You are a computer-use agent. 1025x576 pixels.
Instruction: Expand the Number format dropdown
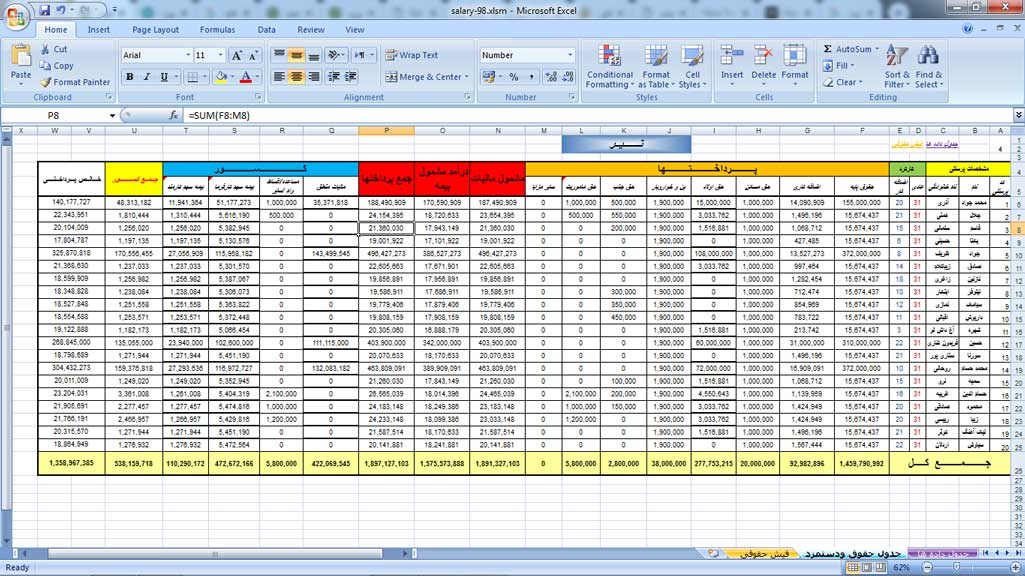click(570, 55)
